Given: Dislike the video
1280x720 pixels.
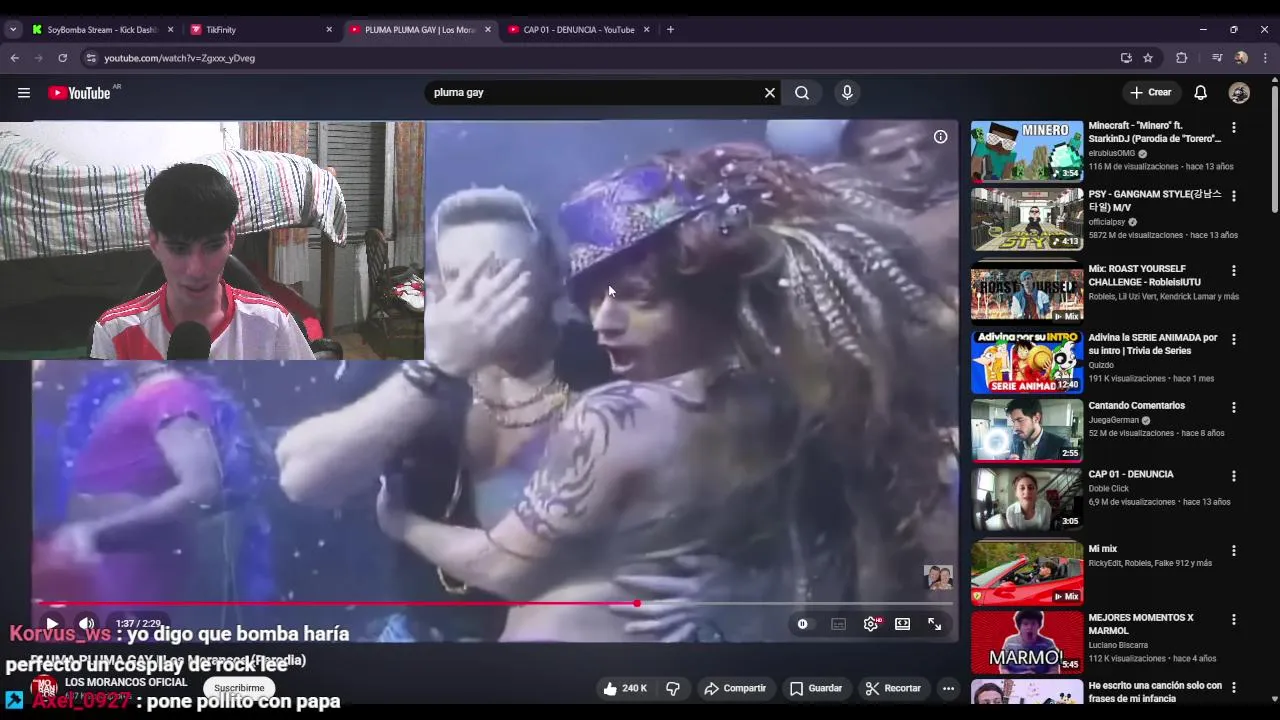Looking at the screenshot, I should point(673,688).
